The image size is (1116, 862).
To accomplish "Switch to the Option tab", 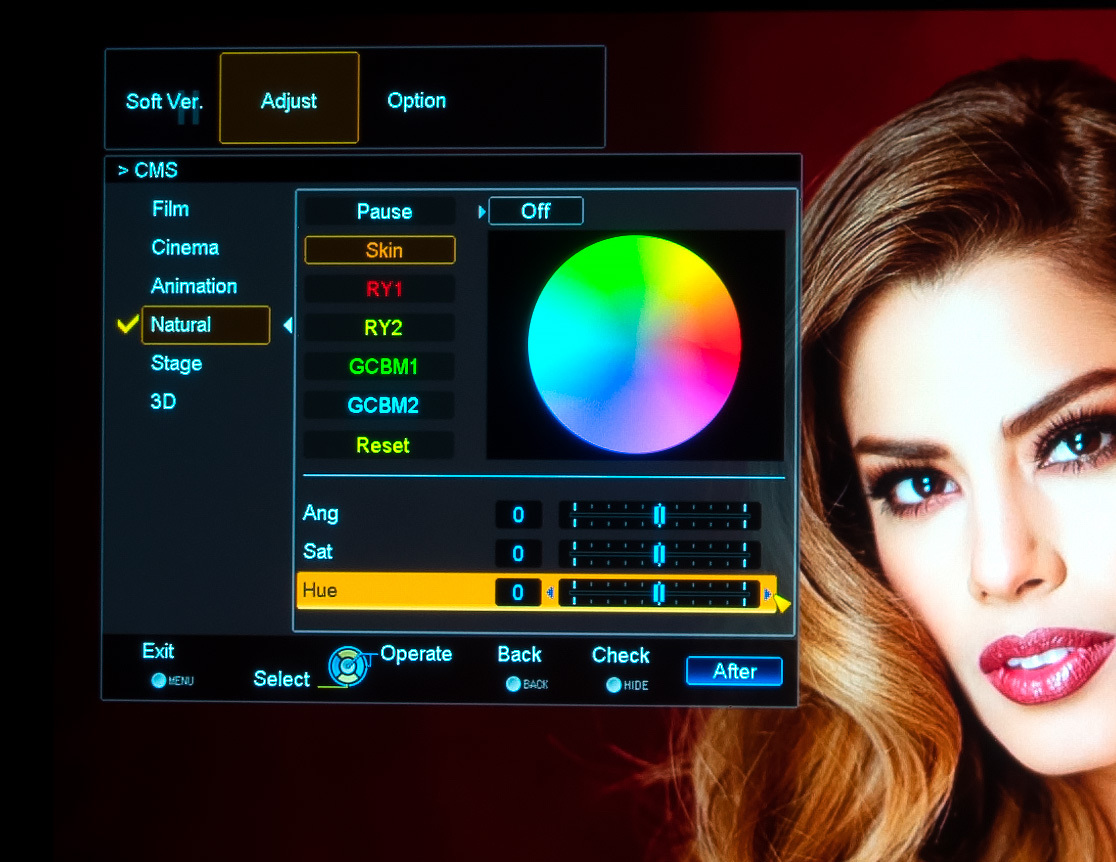I will 416,100.
